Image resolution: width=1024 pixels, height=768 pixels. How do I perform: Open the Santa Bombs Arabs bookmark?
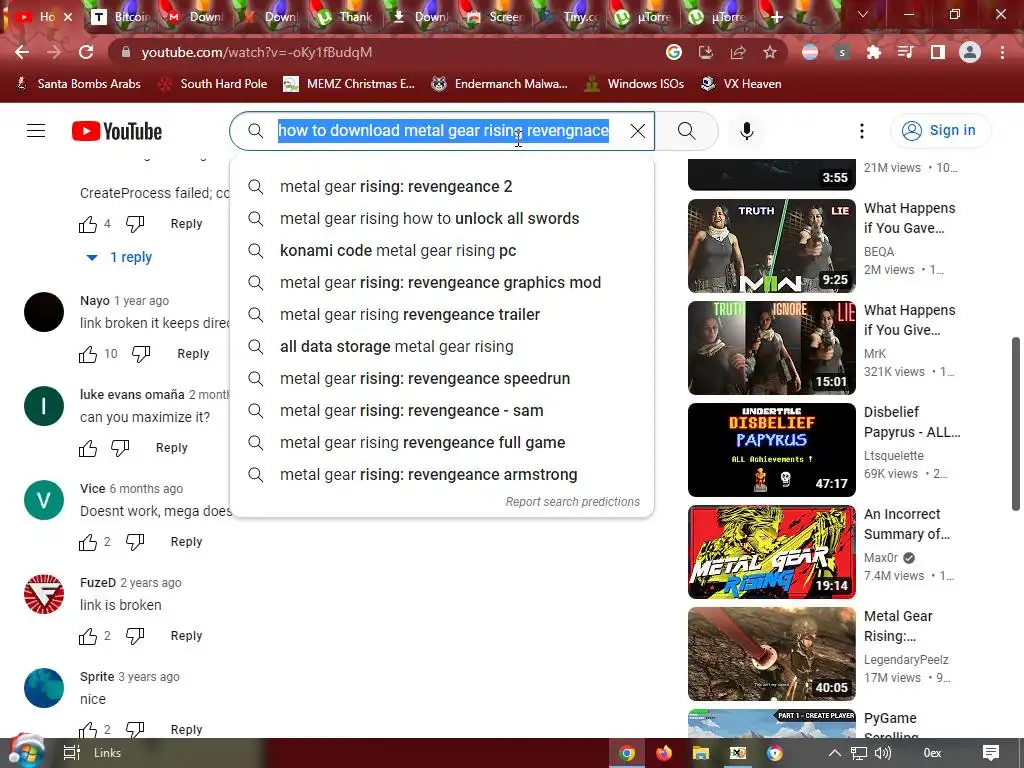(x=78, y=84)
